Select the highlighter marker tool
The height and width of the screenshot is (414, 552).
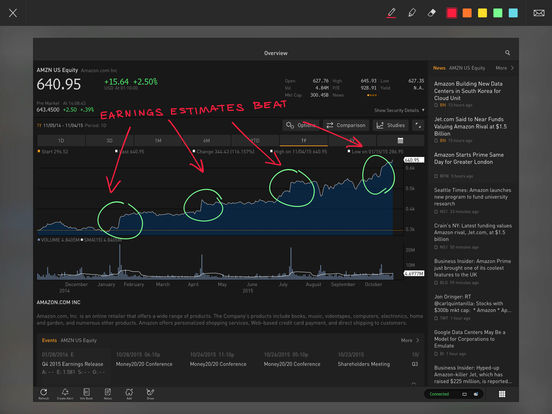pos(412,13)
